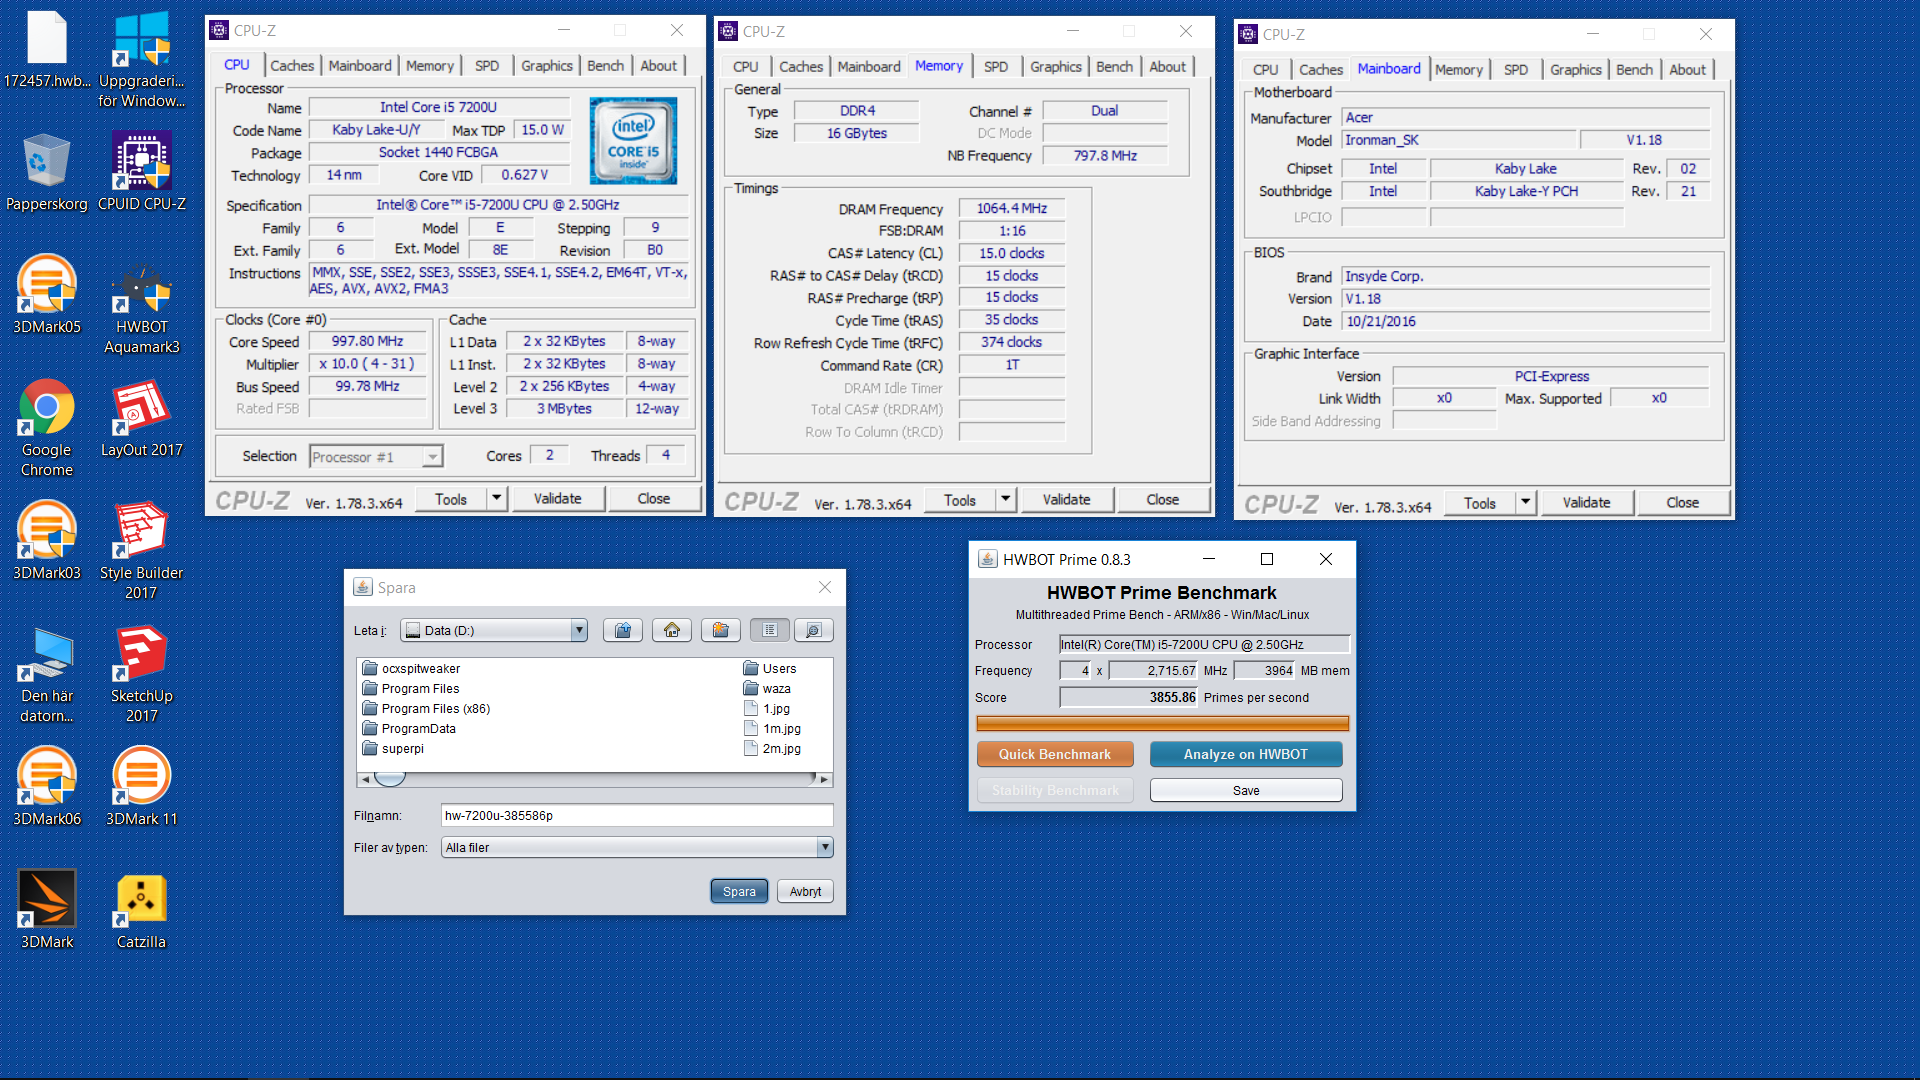Select the 3DMark06 desktop icon
The height and width of the screenshot is (1080, 1920).
click(46, 787)
